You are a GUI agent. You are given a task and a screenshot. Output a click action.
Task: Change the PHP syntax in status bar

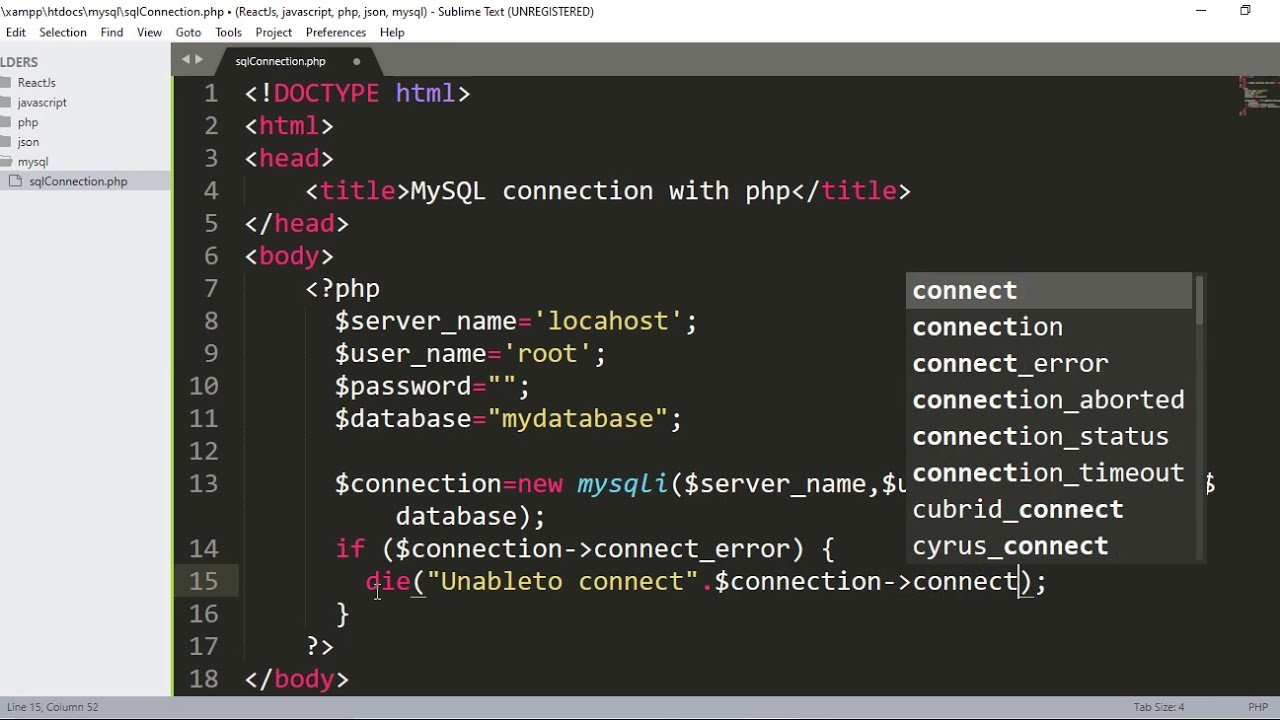(x=1257, y=707)
